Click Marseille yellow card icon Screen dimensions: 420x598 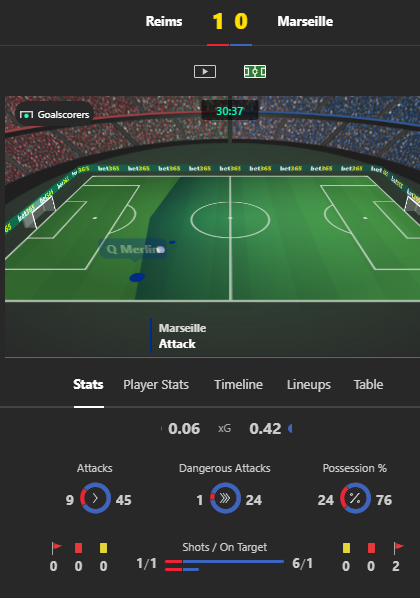click(346, 548)
